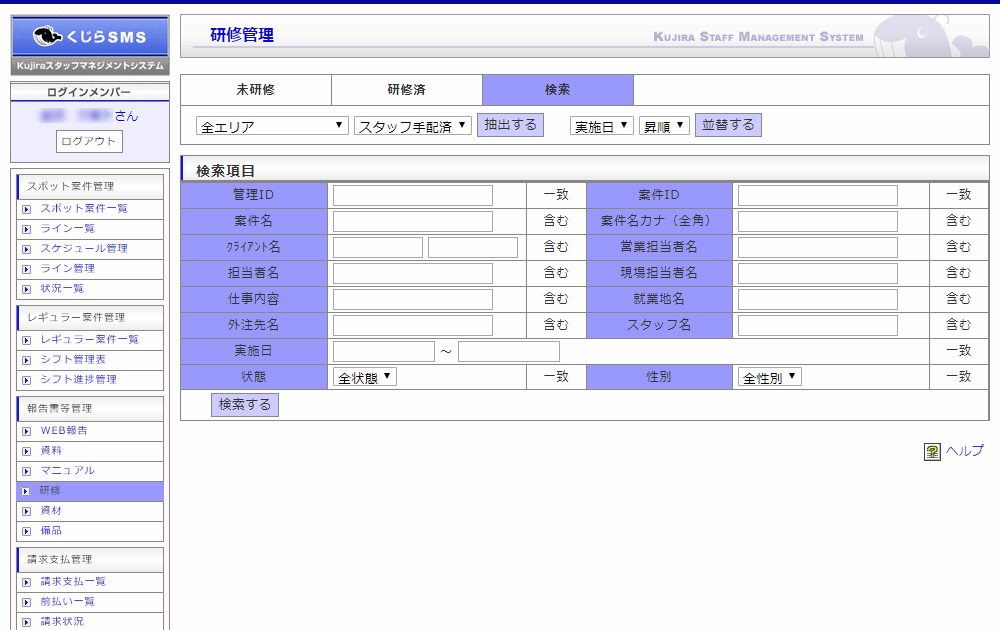Open スポット案件一覧 link in sidebar

(x=84, y=209)
